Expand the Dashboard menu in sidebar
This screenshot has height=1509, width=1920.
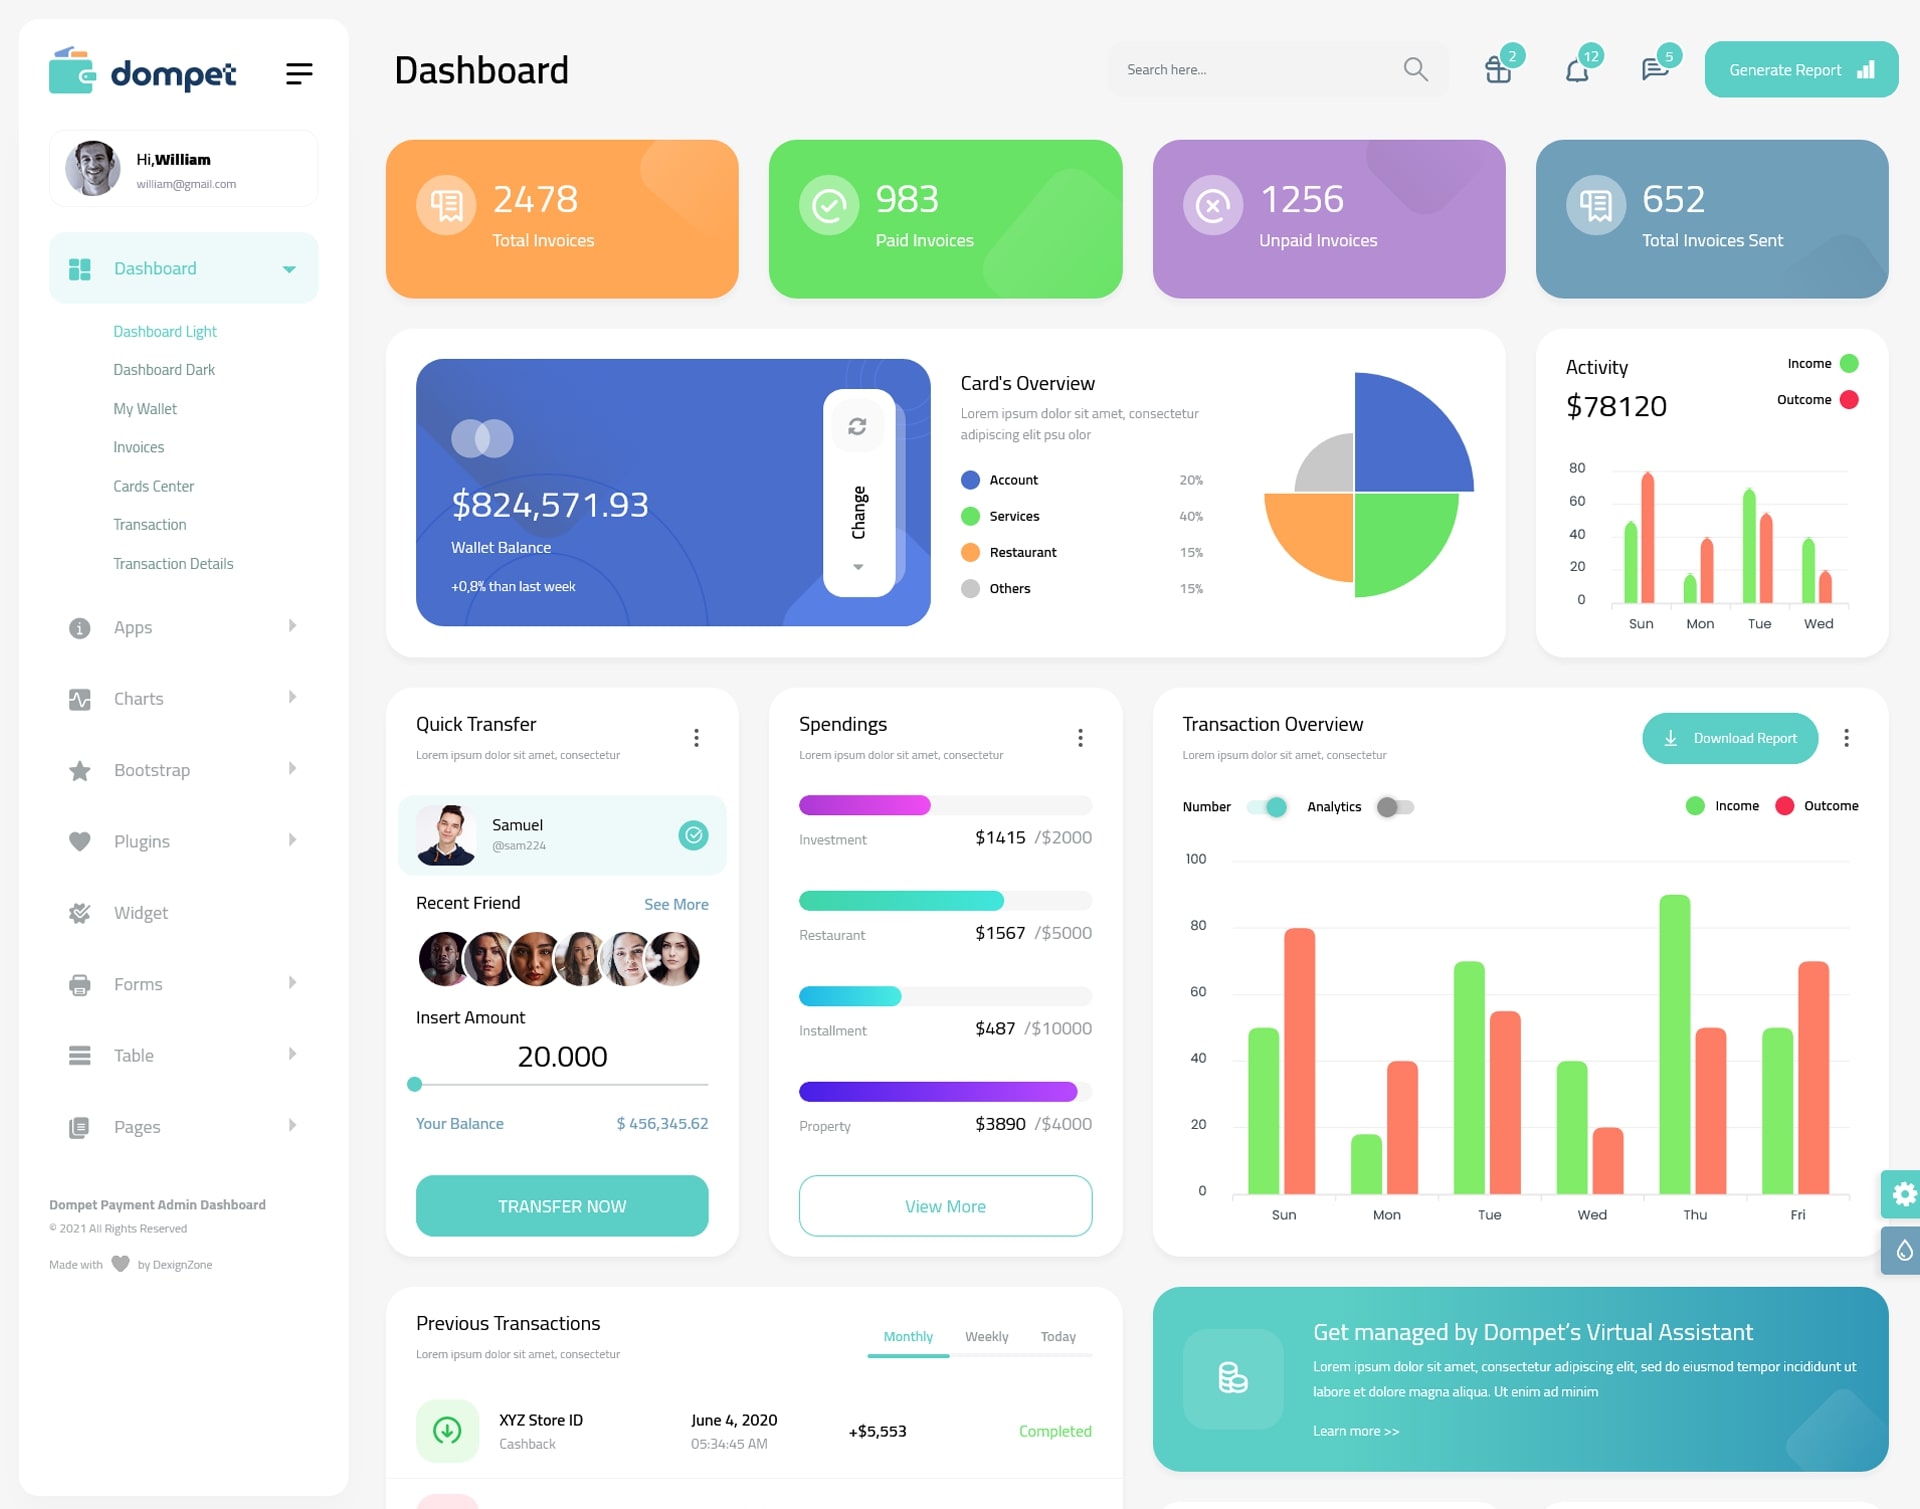287,268
